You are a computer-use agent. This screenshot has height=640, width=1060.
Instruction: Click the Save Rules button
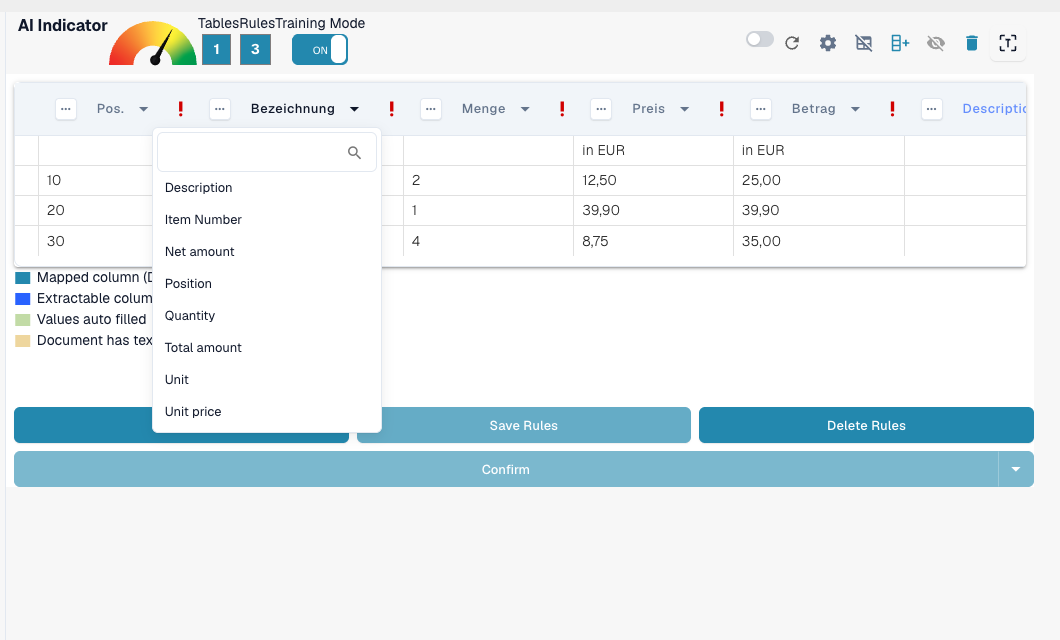click(524, 425)
